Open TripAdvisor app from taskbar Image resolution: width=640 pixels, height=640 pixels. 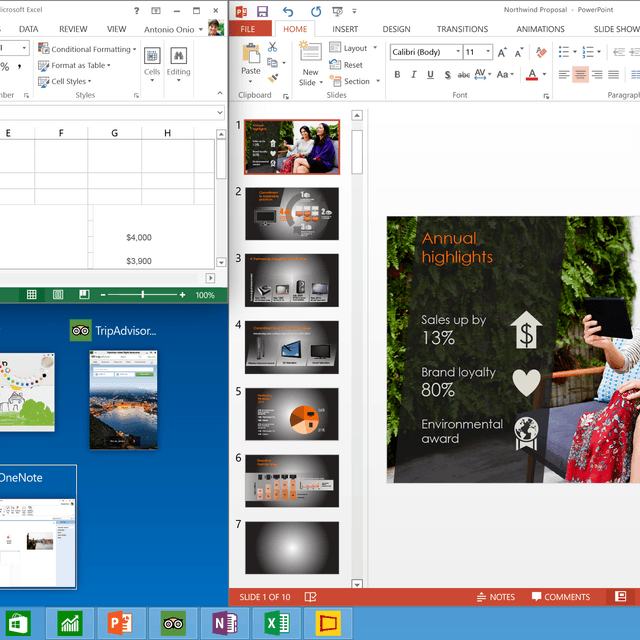(x=173, y=623)
